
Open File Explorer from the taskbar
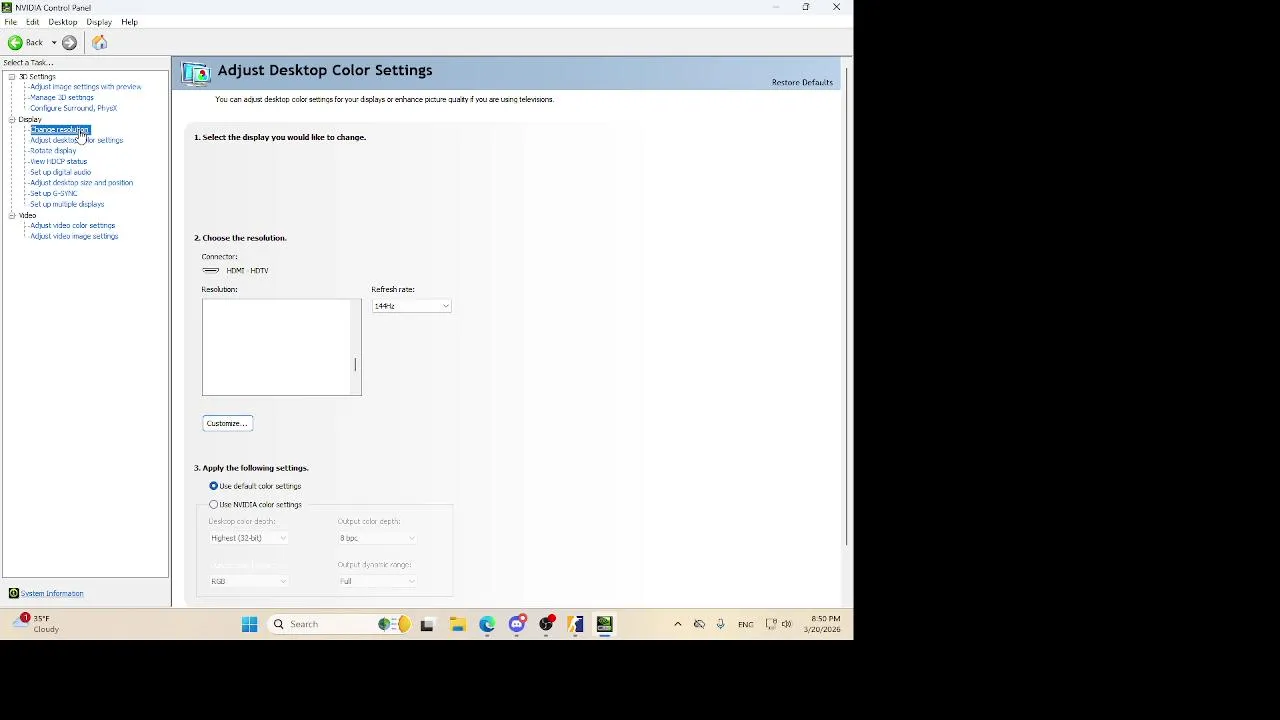tap(457, 624)
